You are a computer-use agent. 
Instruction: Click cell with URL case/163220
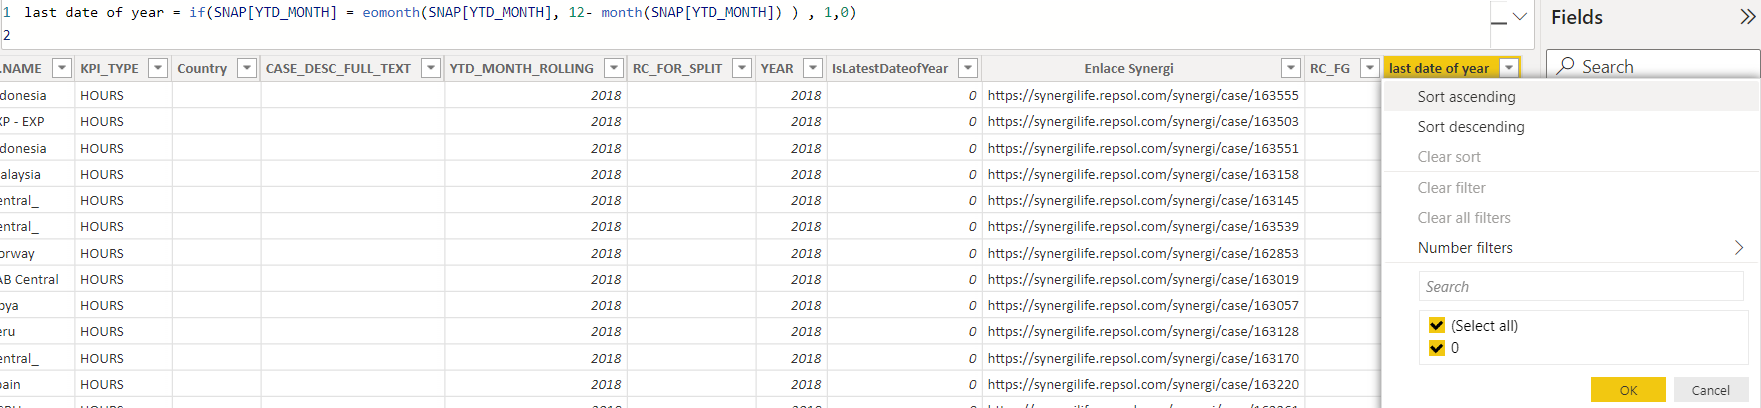coord(1143,384)
